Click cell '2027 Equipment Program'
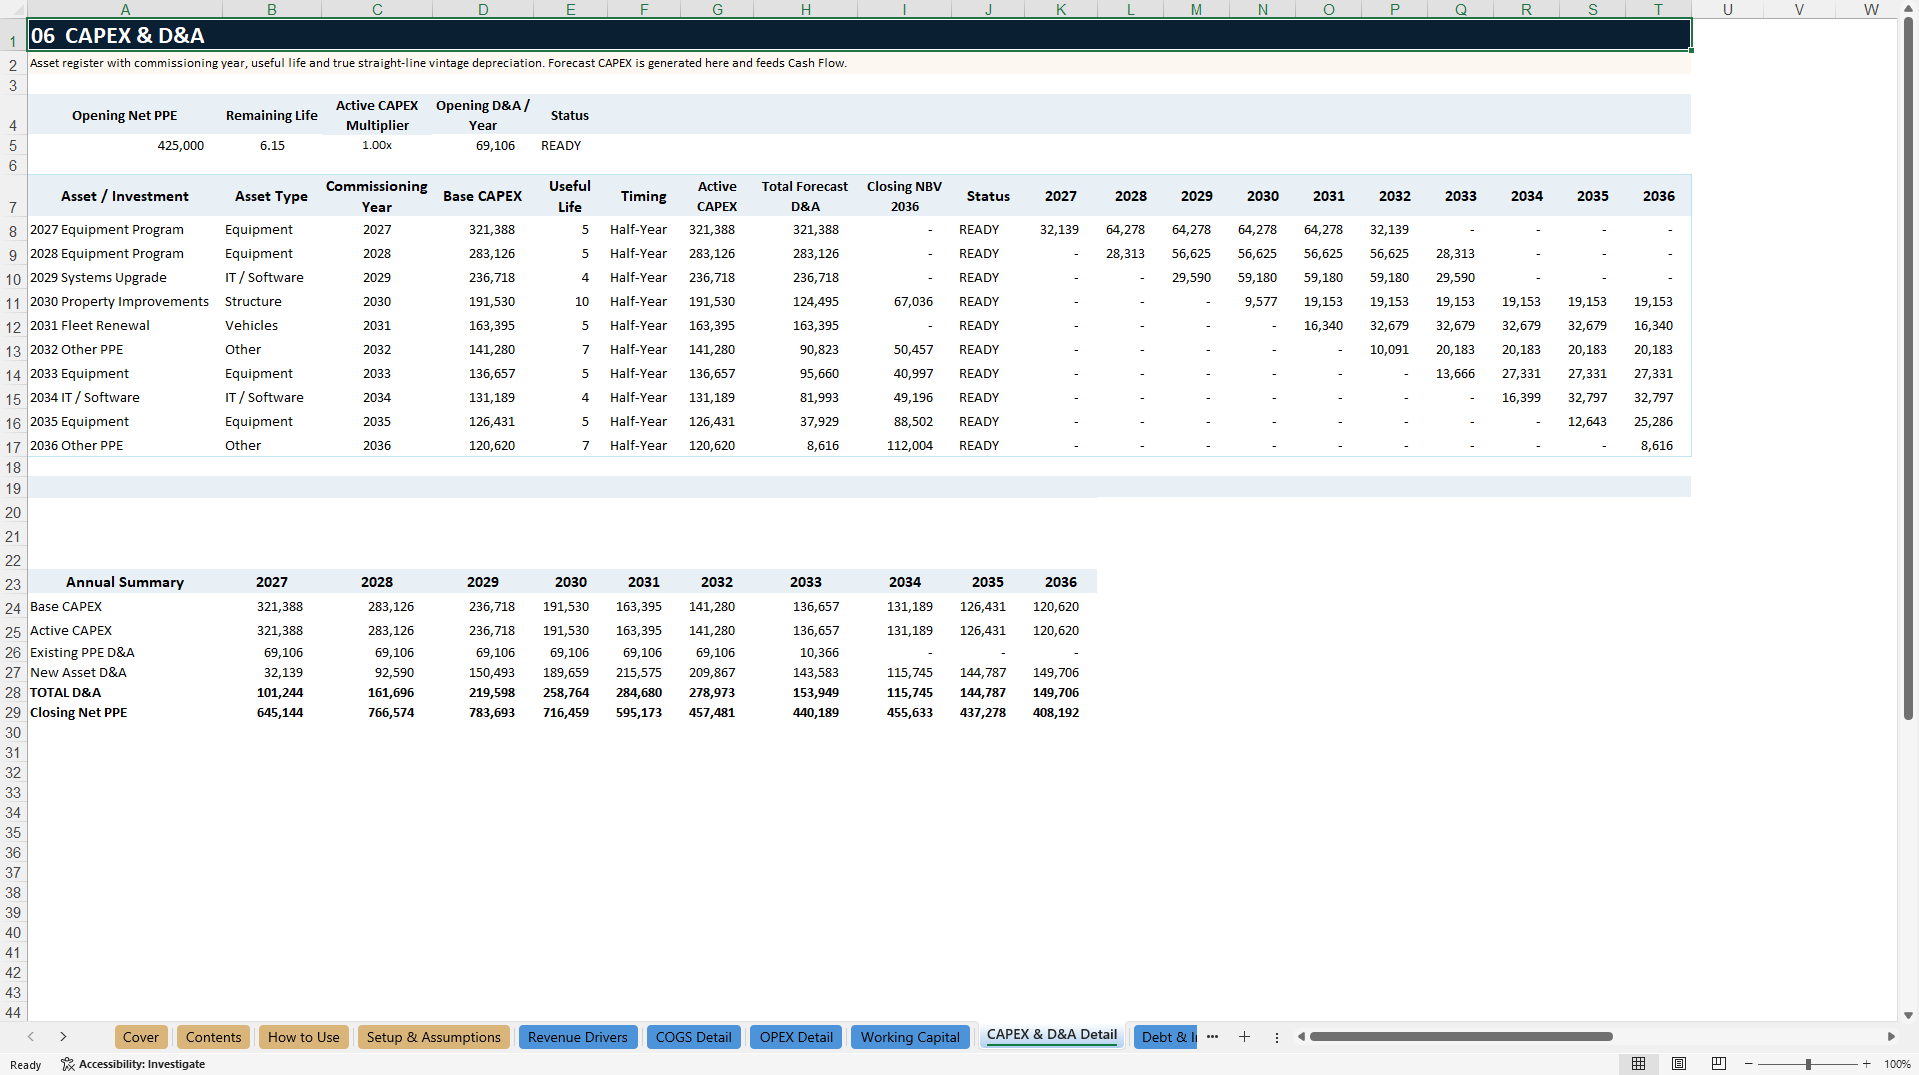This screenshot has height=1075, width=1919. click(x=125, y=230)
